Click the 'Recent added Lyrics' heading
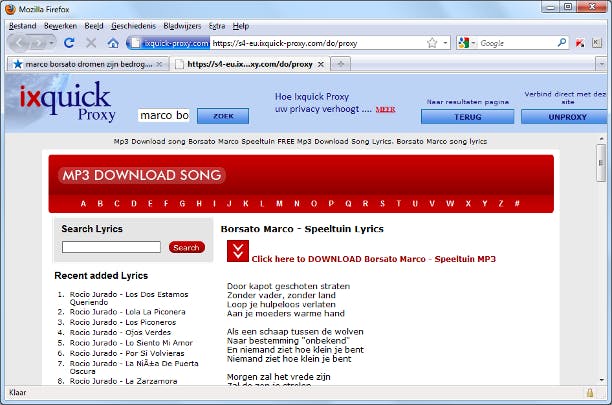612x405 pixels. [101, 275]
